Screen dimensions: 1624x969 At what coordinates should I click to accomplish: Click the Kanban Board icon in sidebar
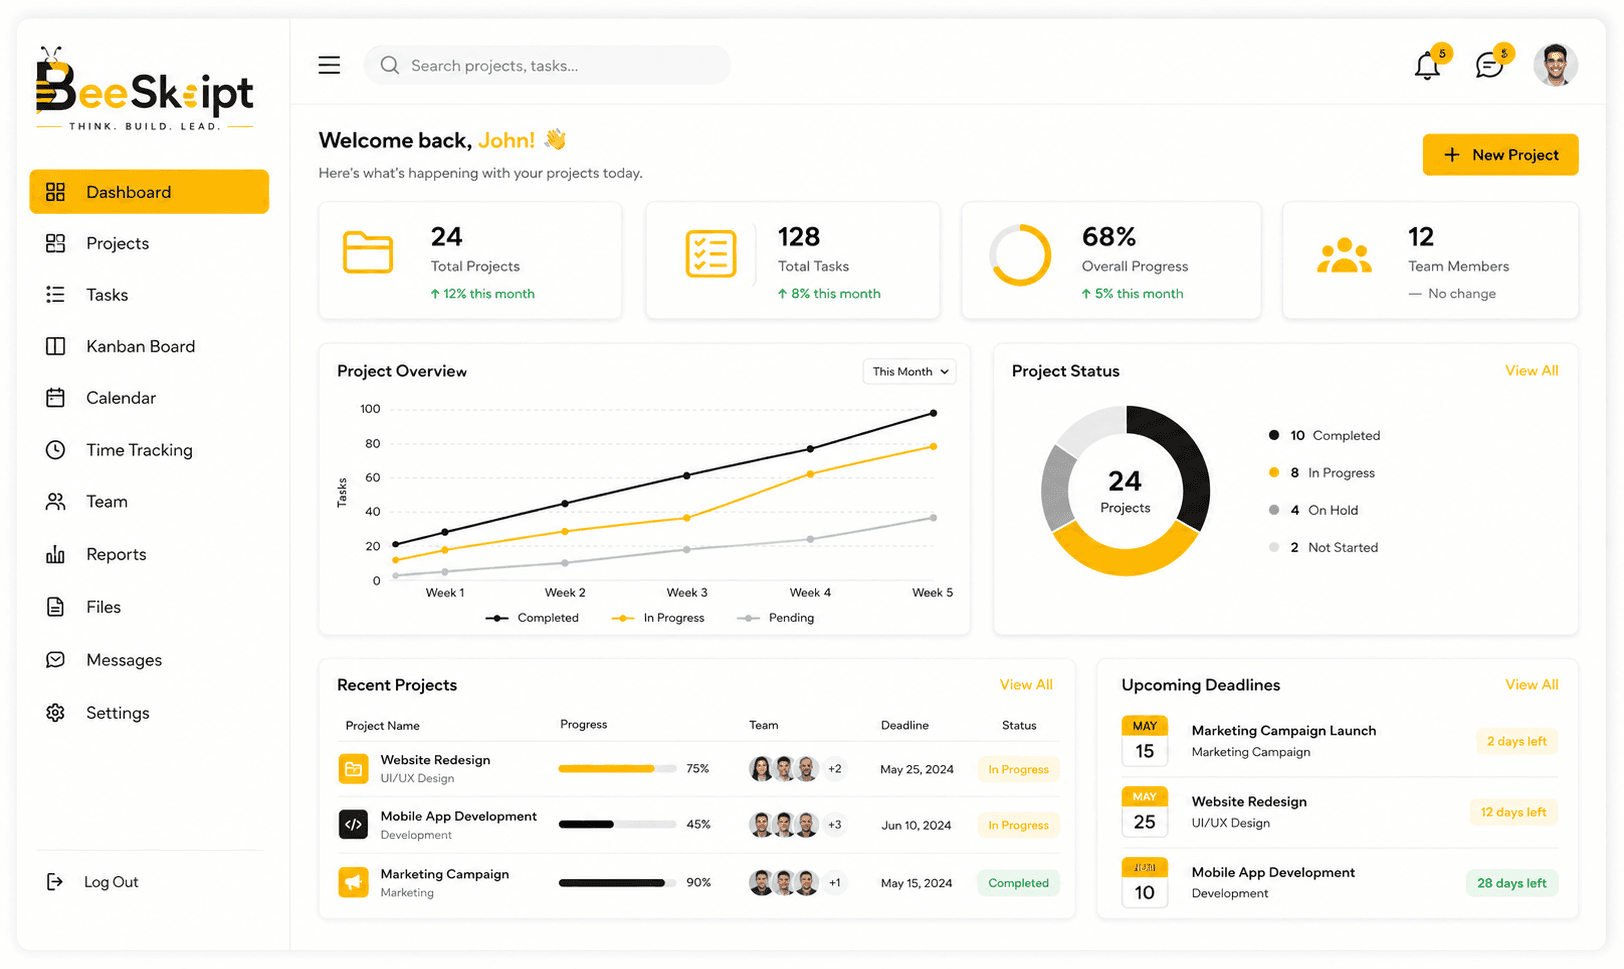(x=55, y=346)
